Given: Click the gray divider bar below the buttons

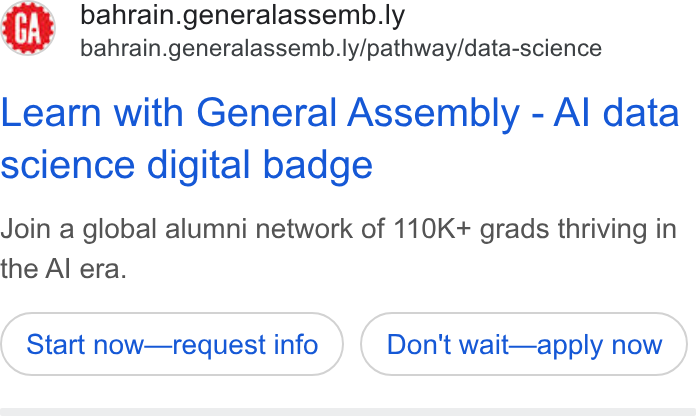Looking at the screenshot, I should point(348,412).
